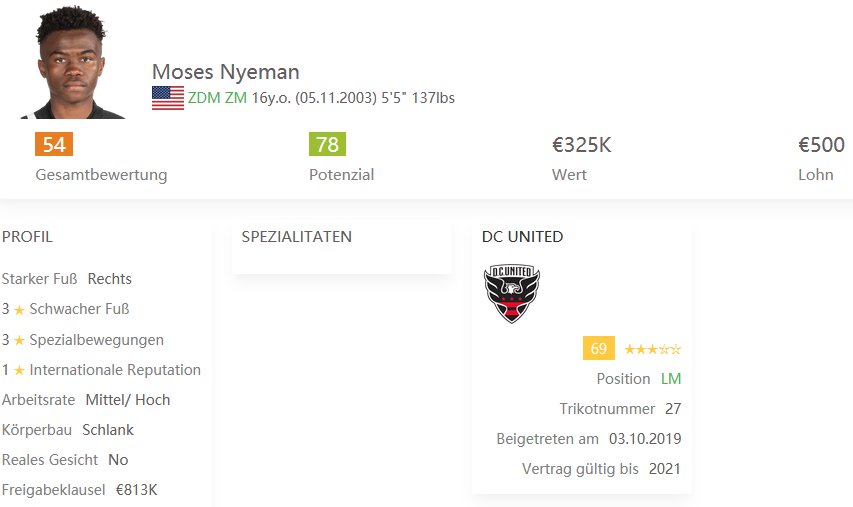Click the DC United club crest
The height and width of the screenshot is (507, 853).
pyautogui.click(x=511, y=293)
